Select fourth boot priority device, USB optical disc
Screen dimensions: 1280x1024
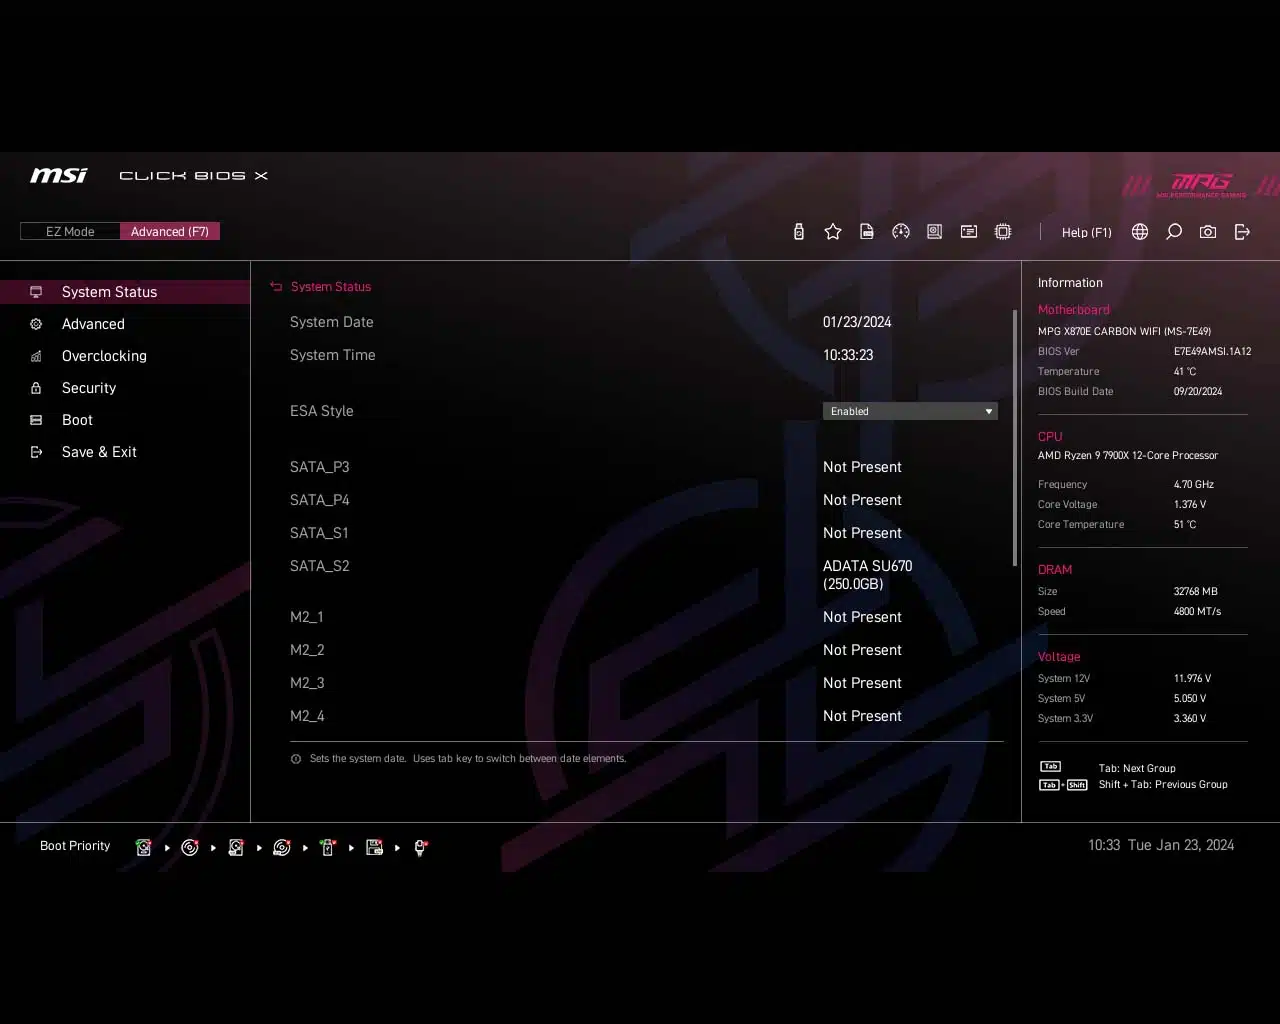tap(282, 847)
